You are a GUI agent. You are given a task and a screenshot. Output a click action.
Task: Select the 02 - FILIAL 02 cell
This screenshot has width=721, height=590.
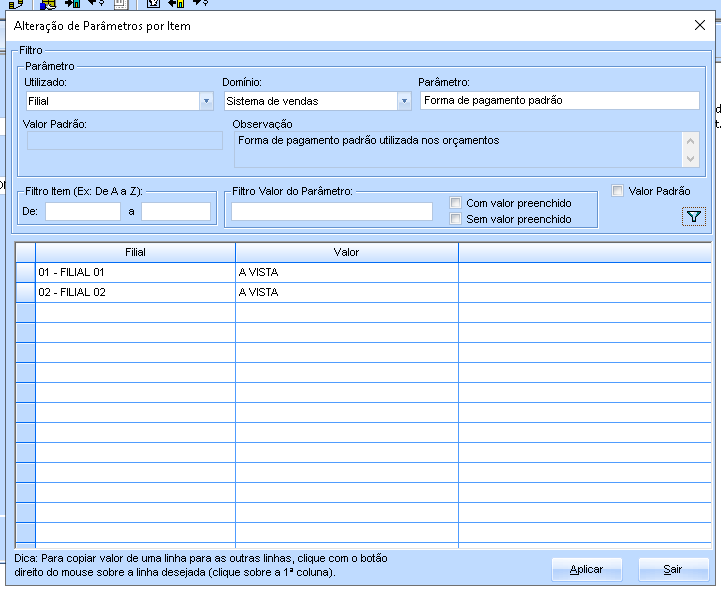[x=135, y=292]
